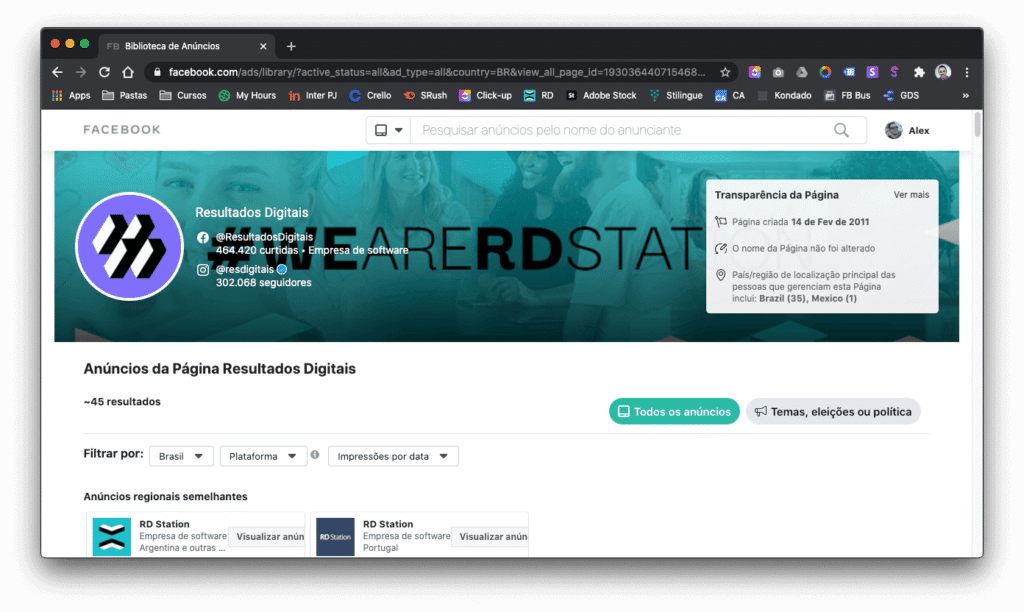The height and width of the screenshot is (612, 1024).
Task: Open the CA bookmark
Action: 730,95
